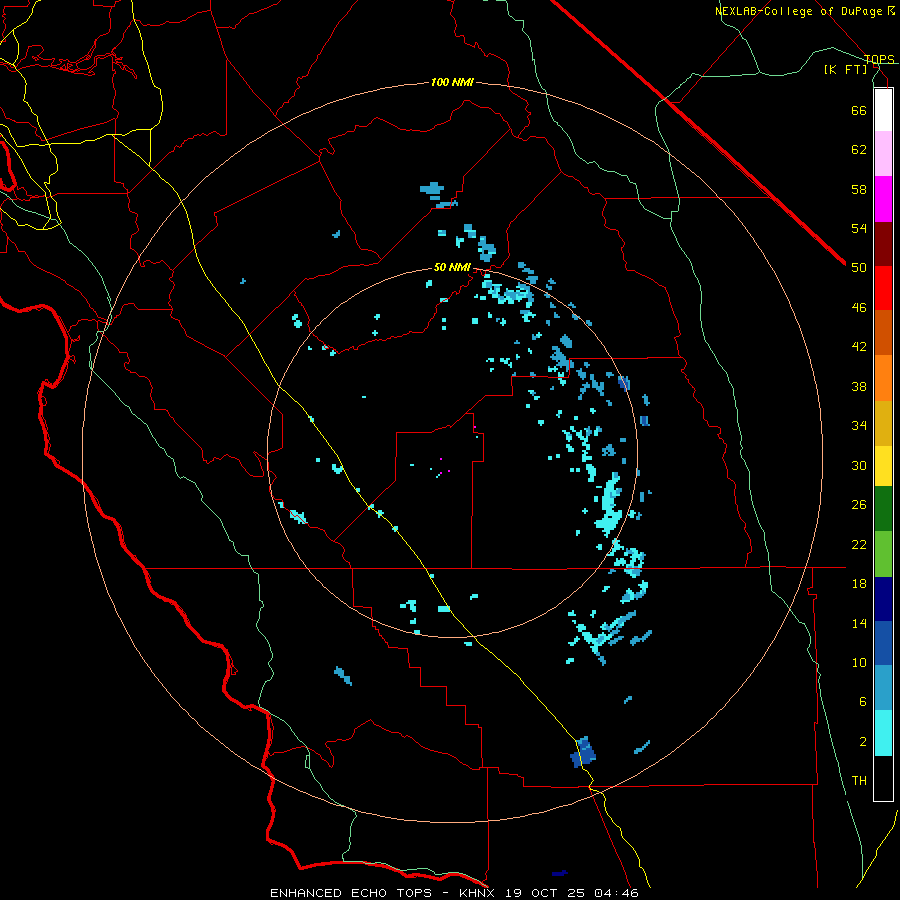Viewport: 900px width, 900px height.
Task: Click the light blue 6-10 K FT swatch
Action: [x=883, y=688]
